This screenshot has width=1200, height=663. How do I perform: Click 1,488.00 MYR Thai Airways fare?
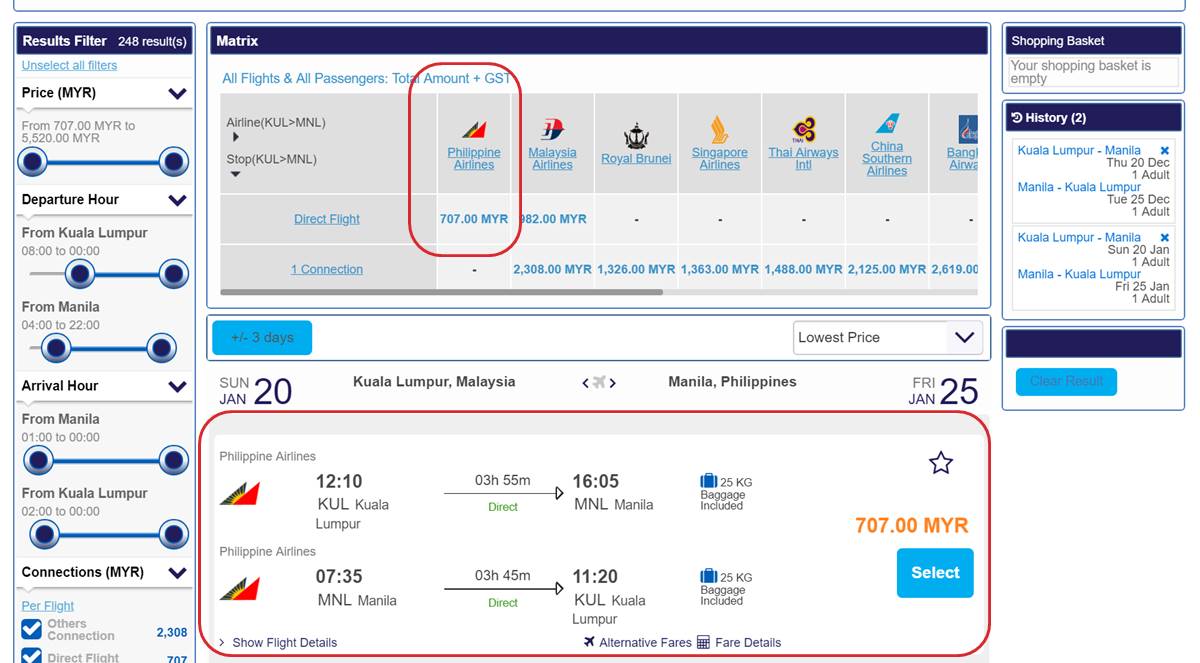(x=804, y=270)
